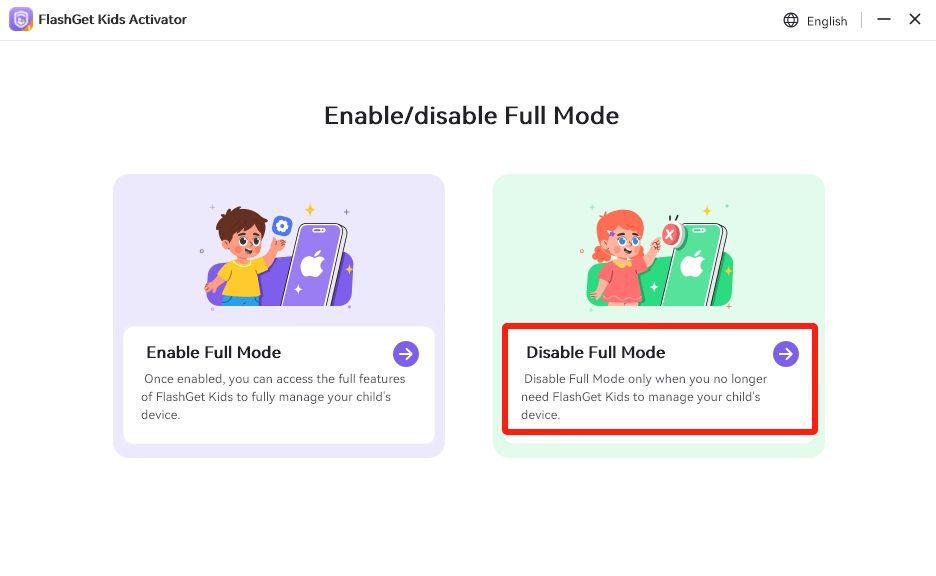Click the purple arrow on Enable Full Mode
This screenshot has height=576, width=936.
405,353
